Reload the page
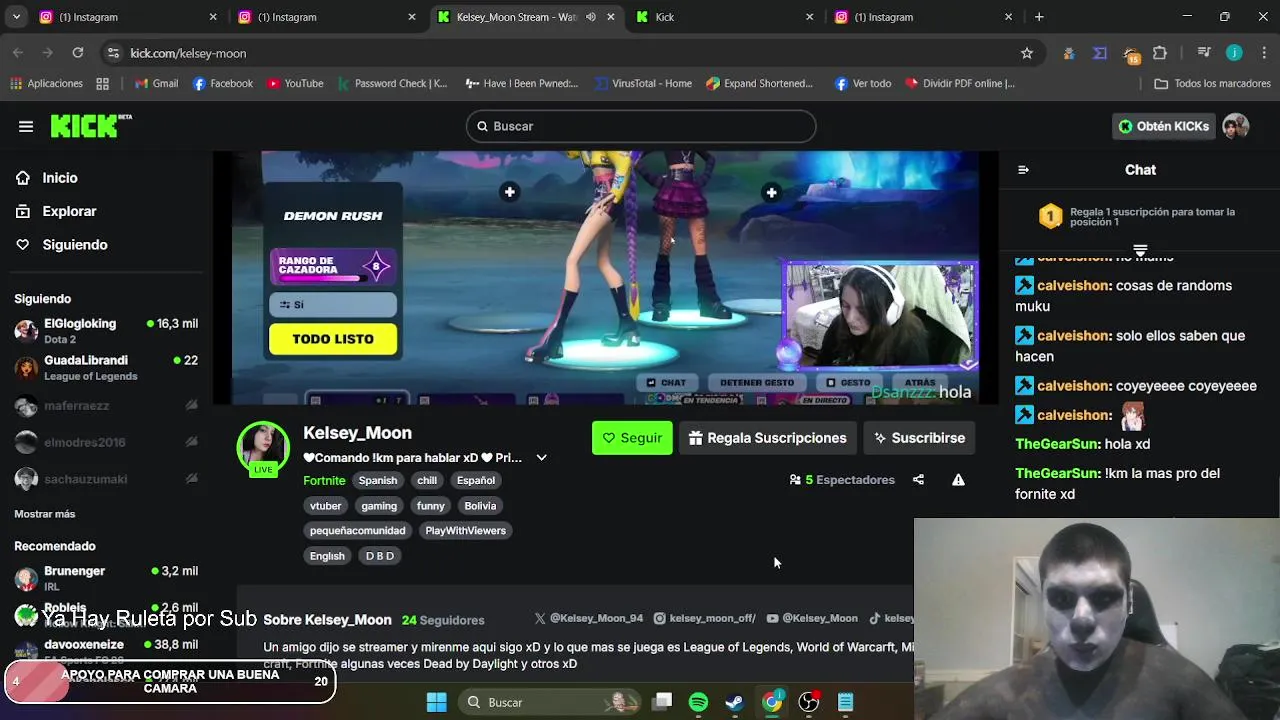The height and width of the screenshot is (720, 1280). pos(78,53)
